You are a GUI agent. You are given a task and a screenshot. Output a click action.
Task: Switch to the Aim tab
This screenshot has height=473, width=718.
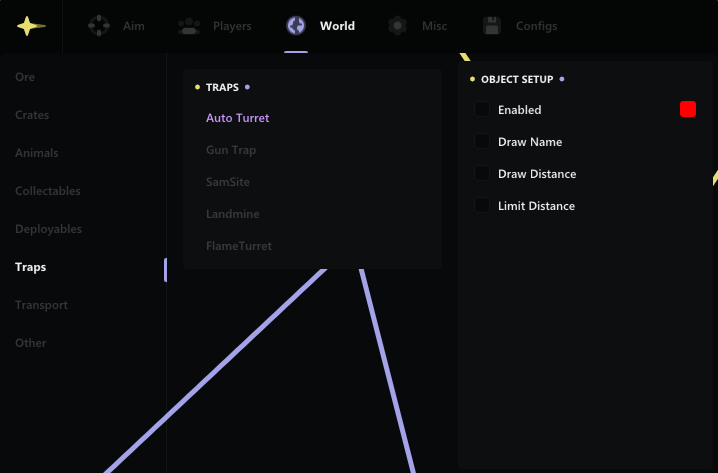pyautogui.click(x=133, y=26)
